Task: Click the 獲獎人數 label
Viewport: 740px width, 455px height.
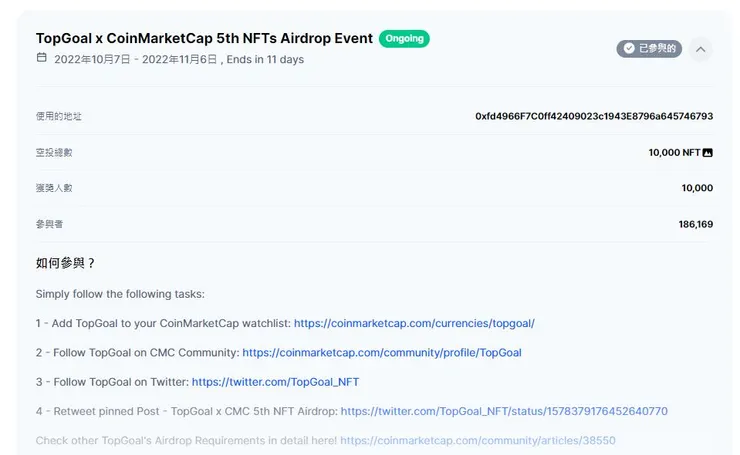Action: coord(54,188)
